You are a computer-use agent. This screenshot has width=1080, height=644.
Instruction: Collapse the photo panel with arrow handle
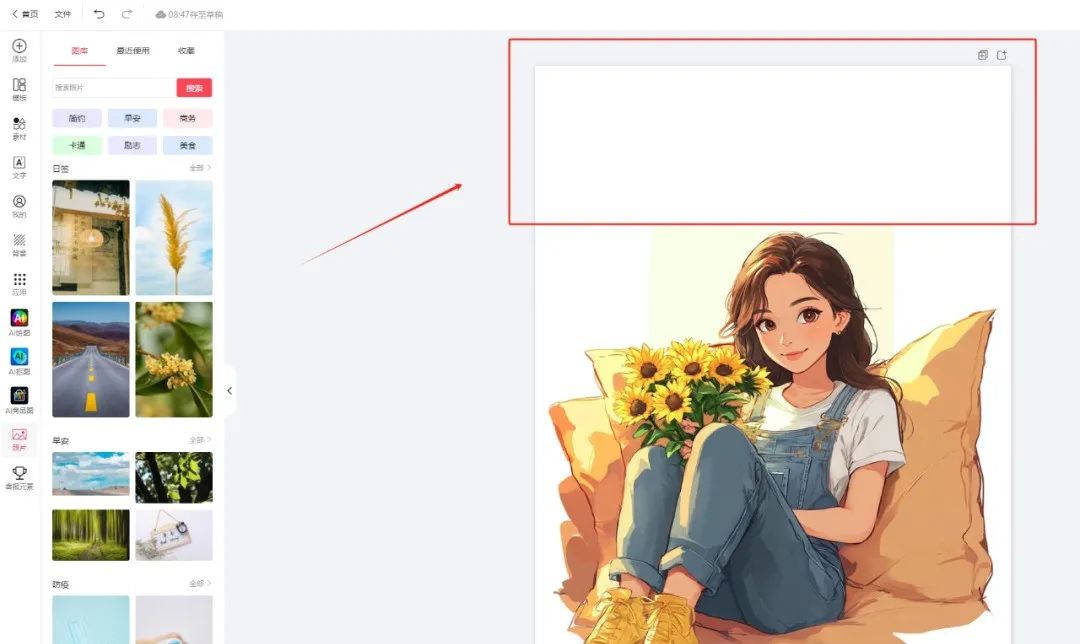229,391
